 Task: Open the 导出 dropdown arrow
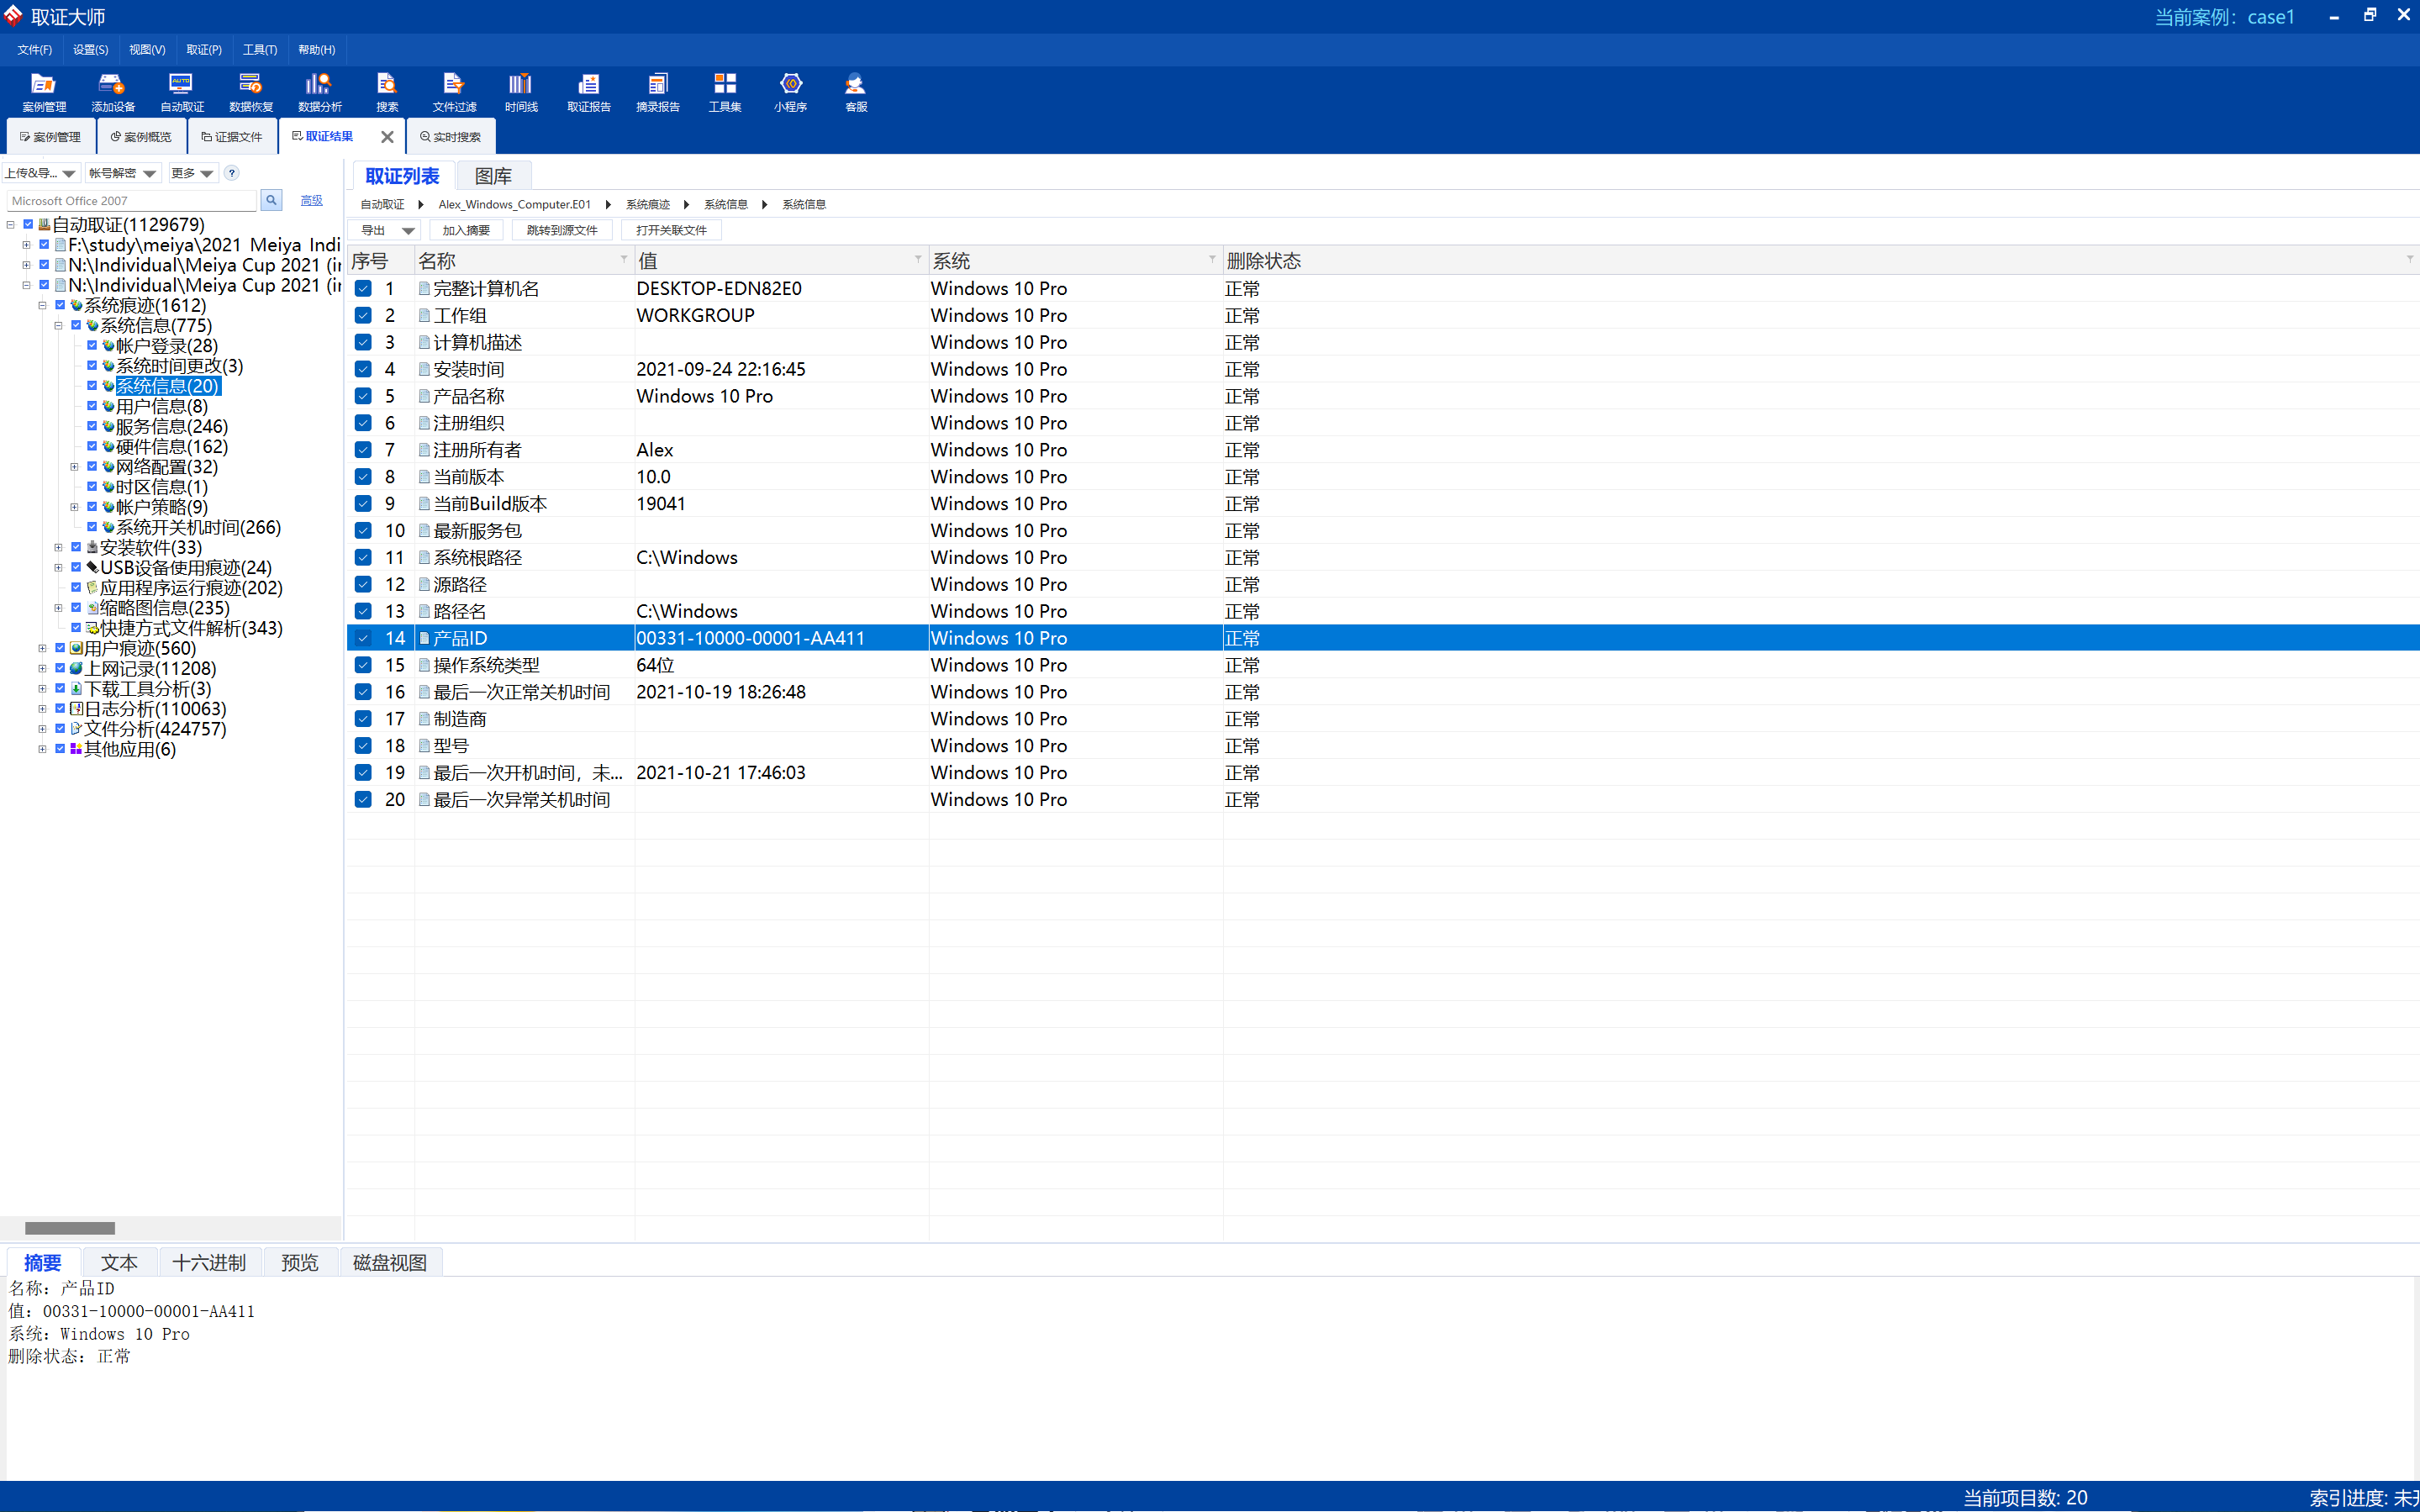(x=408, y=231)
